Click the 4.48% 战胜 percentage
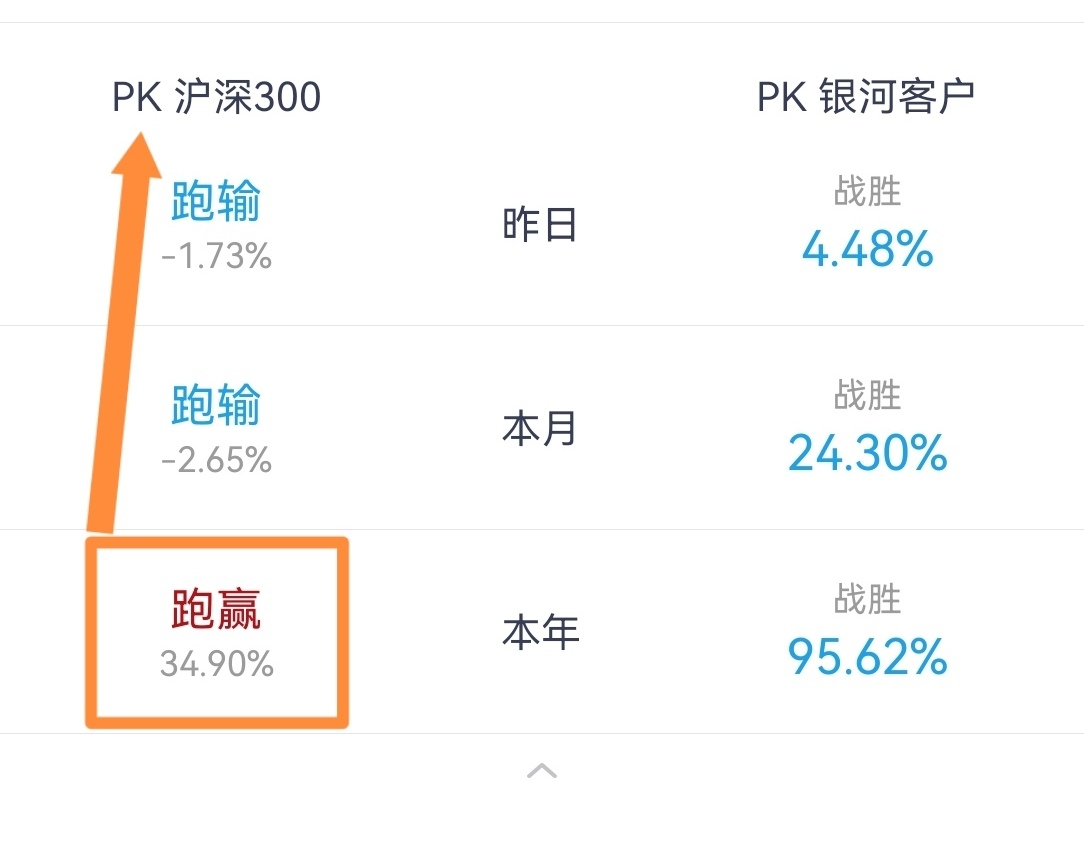This screenshot has width=1084, height=851. coord(867,249)
